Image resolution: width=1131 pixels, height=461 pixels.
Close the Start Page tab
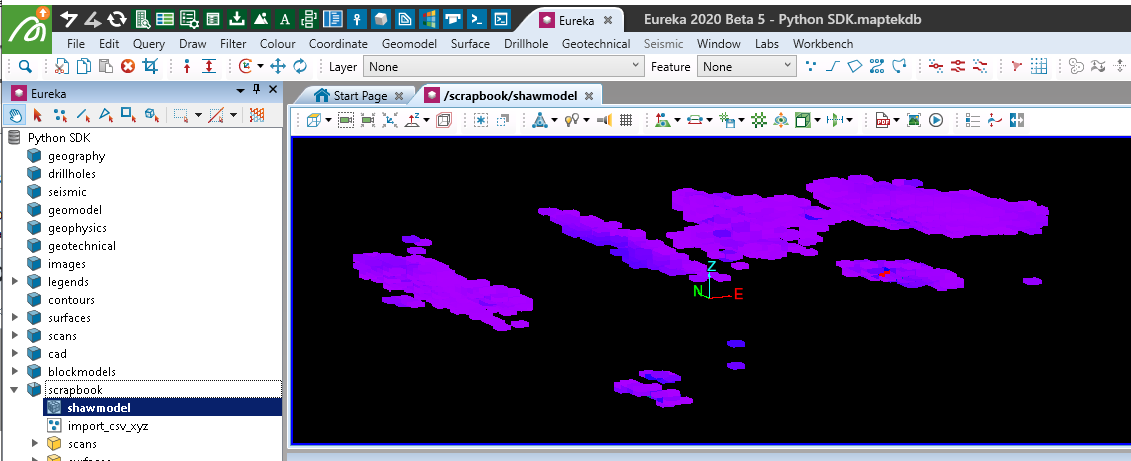point(399,95)
